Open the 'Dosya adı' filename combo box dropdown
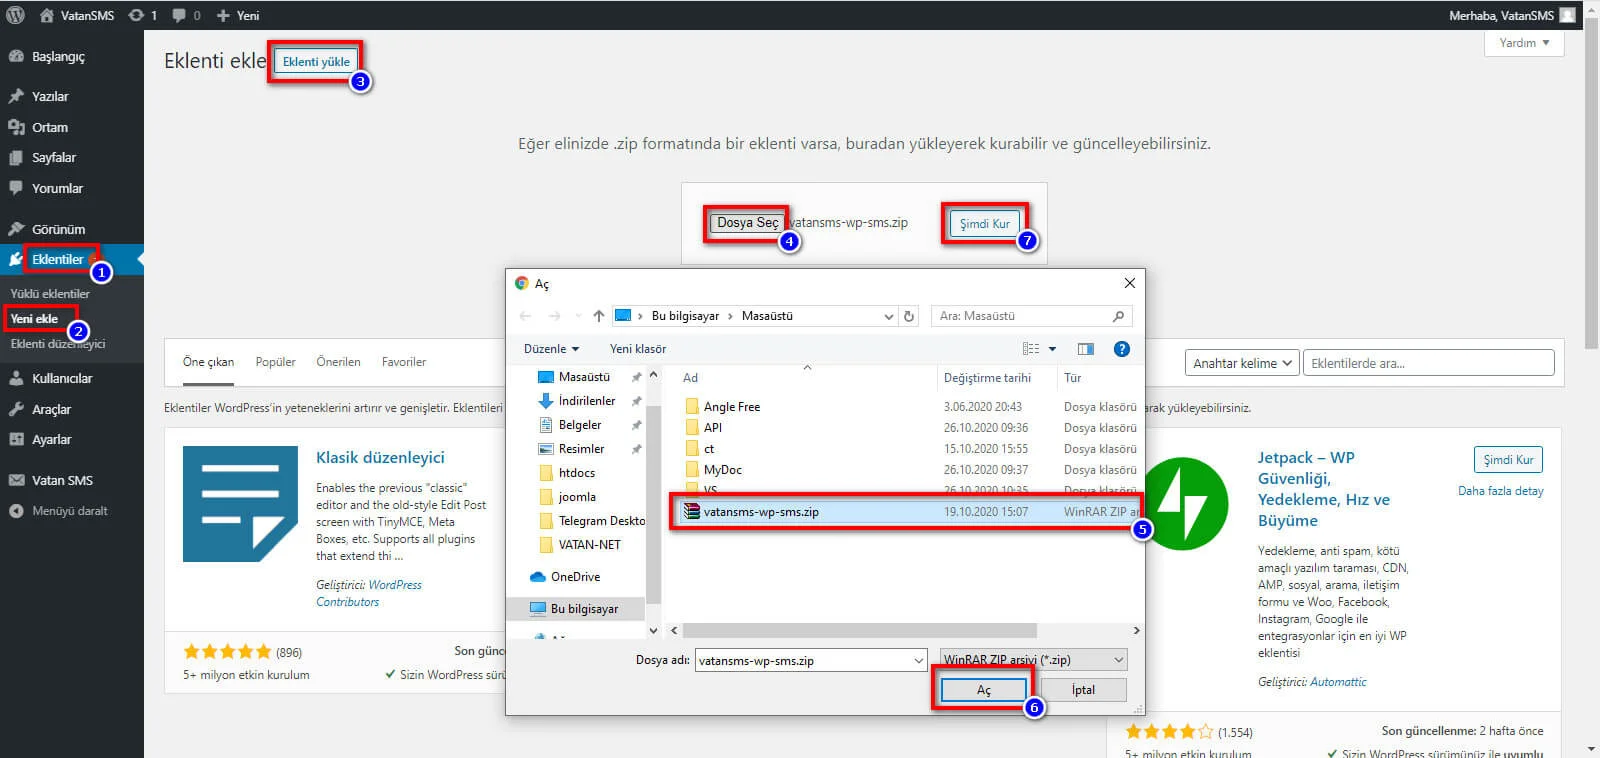 point(919,660)
